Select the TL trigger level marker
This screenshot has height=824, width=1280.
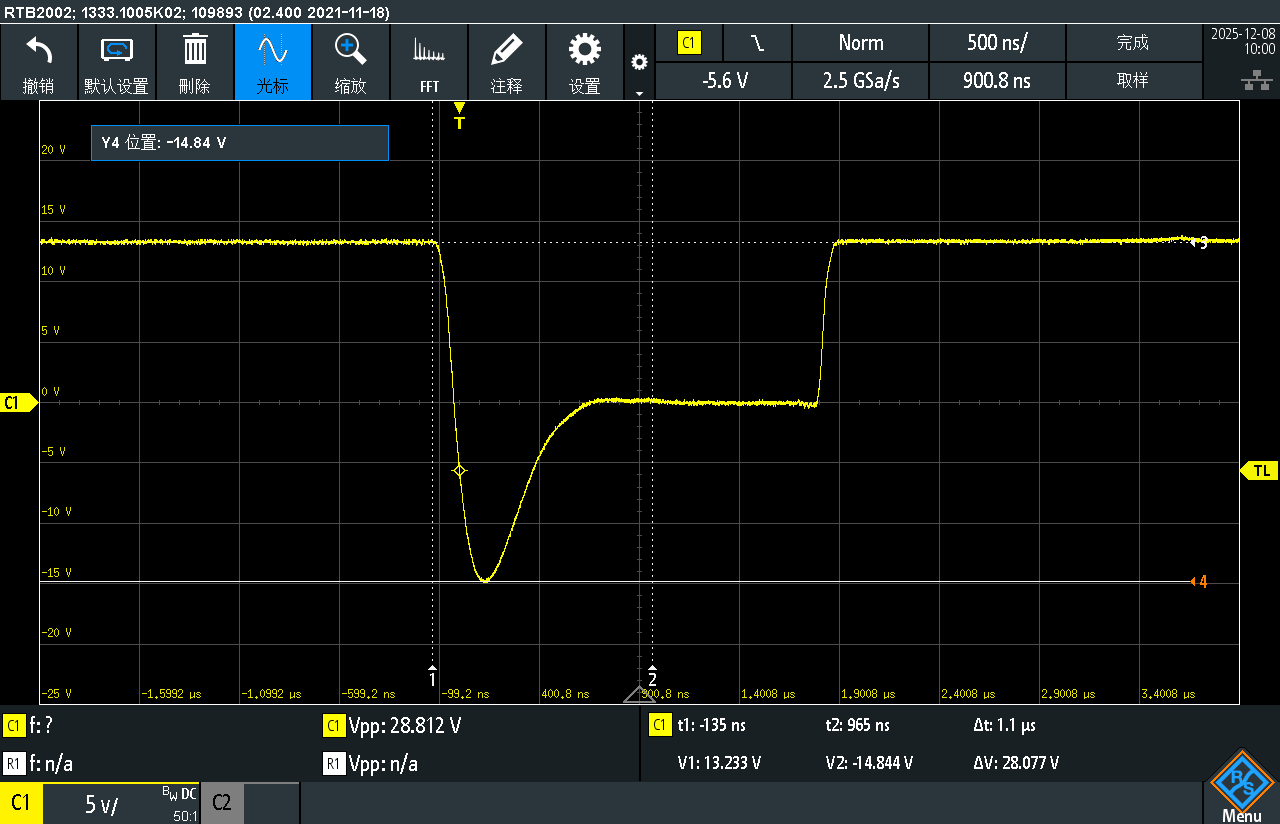coord(1259,470)
